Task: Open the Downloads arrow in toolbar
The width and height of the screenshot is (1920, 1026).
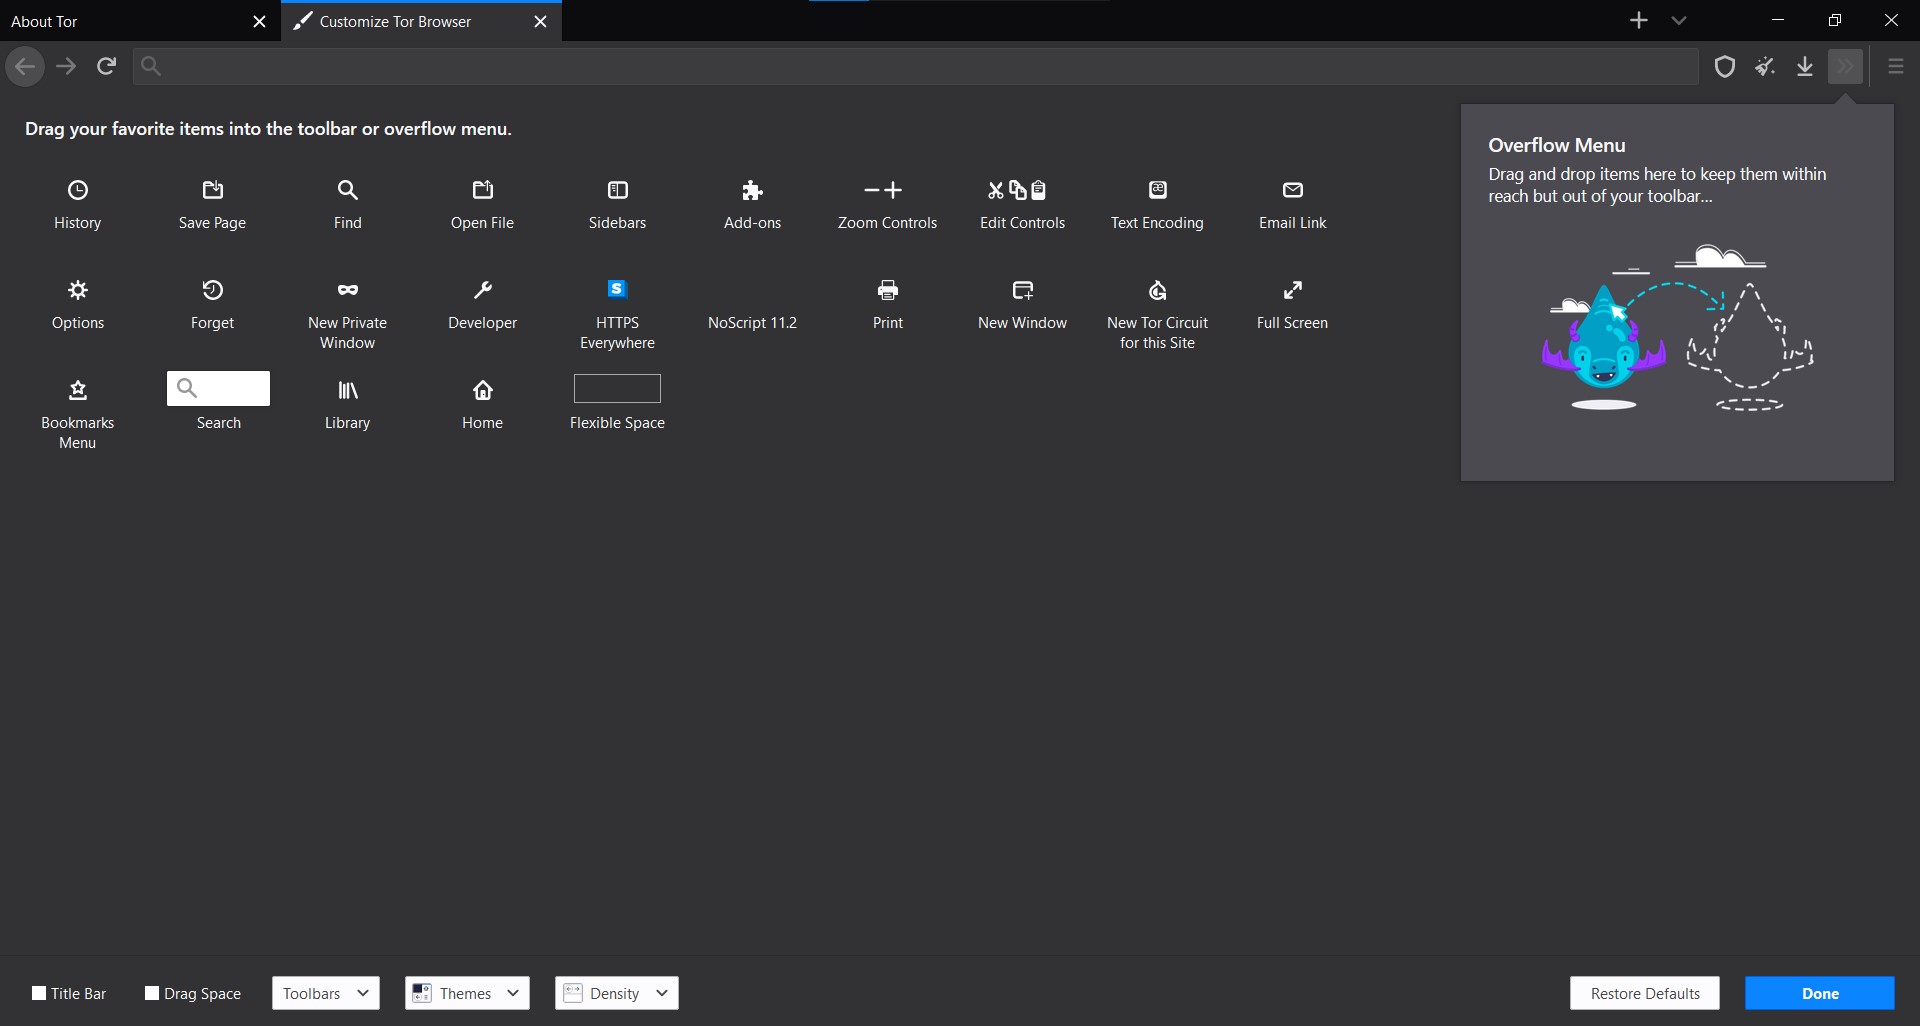Action: (1805, 66)
